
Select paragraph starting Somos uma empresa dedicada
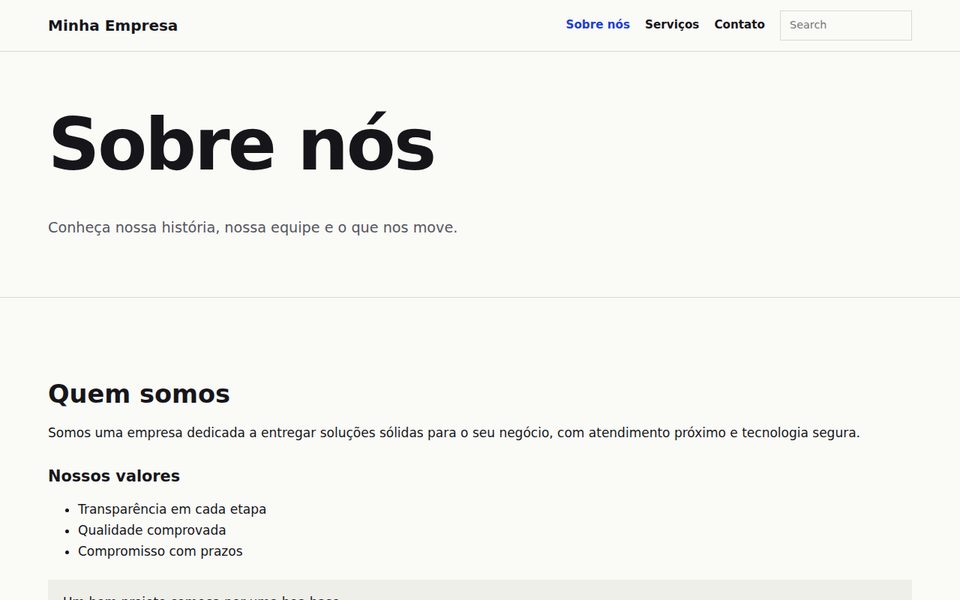click(454, 433)
